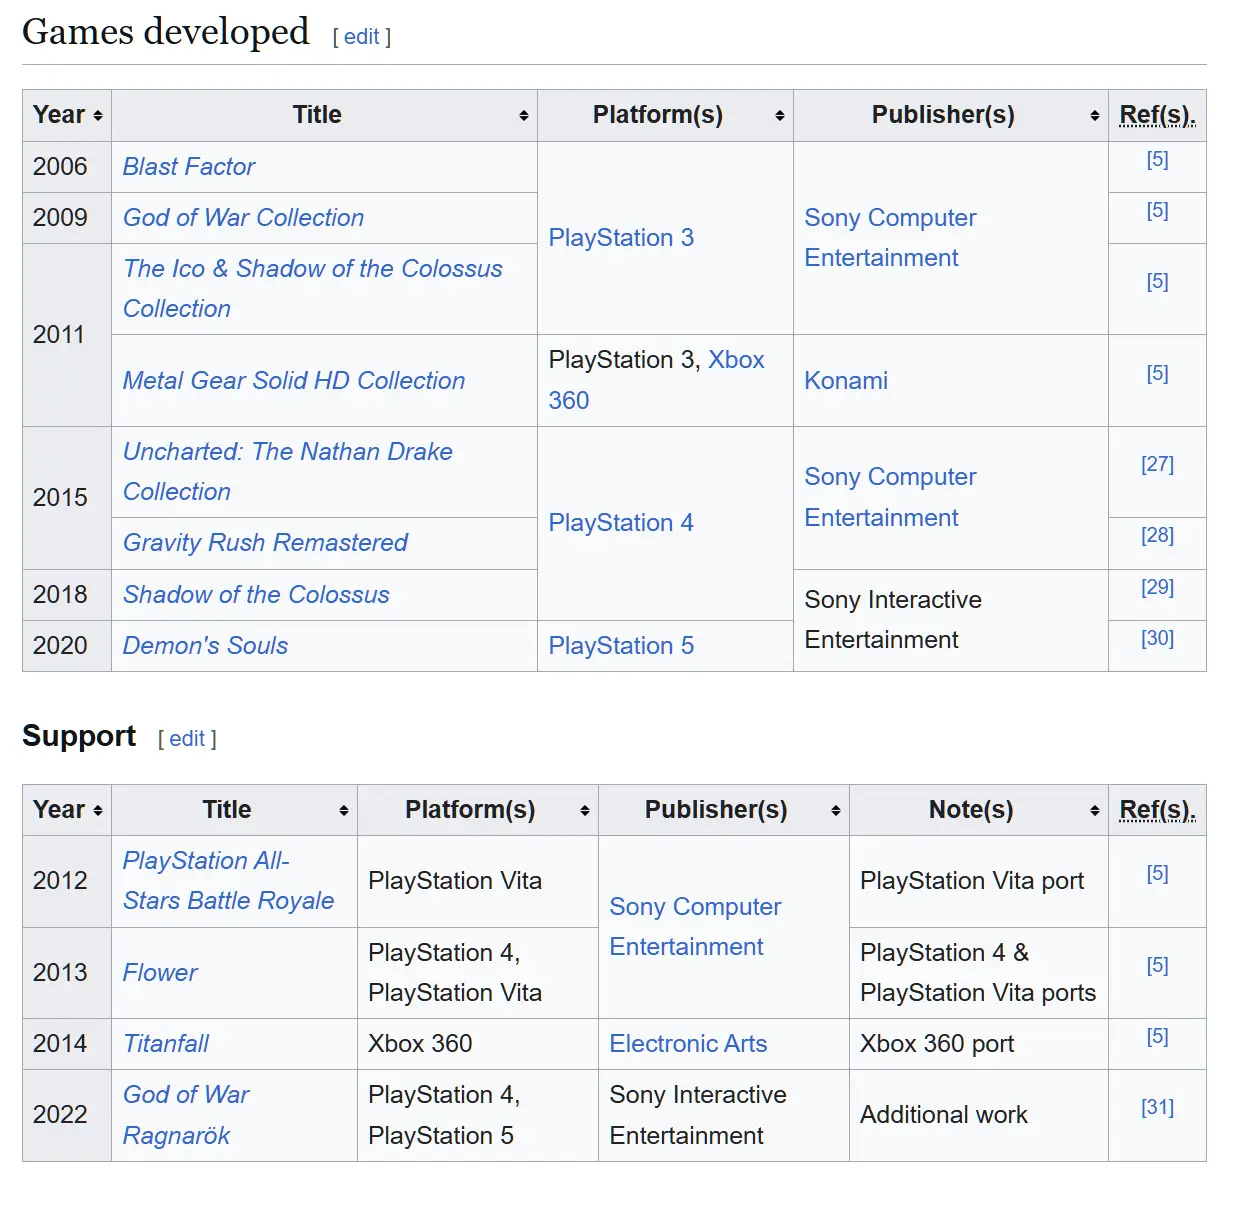Image resolution: width=1234 pixels, height=1211 pixels.
Task: Open the Konami publisher link
Action: coord(846,381)
